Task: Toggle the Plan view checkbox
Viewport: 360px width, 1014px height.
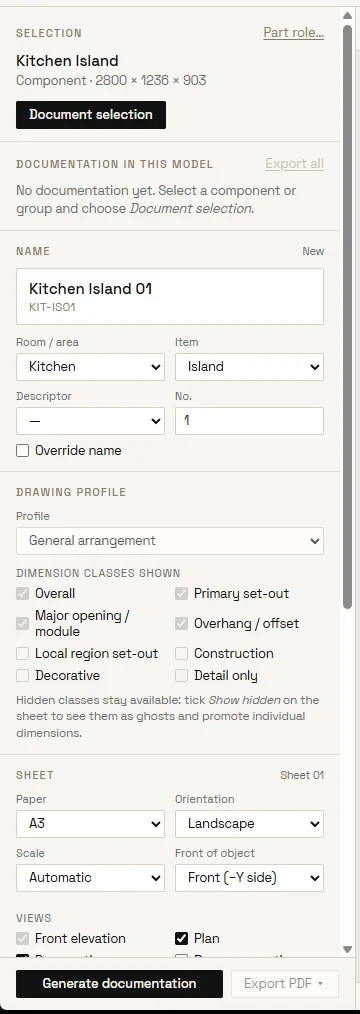Action: [x=182, y=938]
